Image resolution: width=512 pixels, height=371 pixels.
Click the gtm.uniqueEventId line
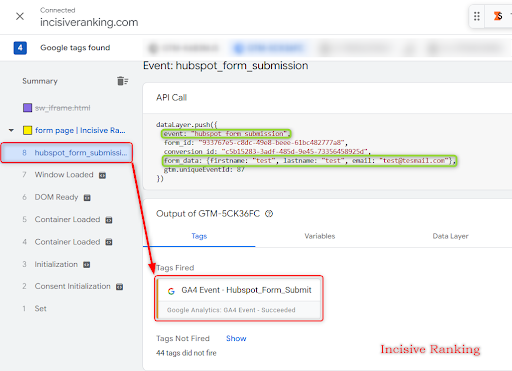point(204,169)
